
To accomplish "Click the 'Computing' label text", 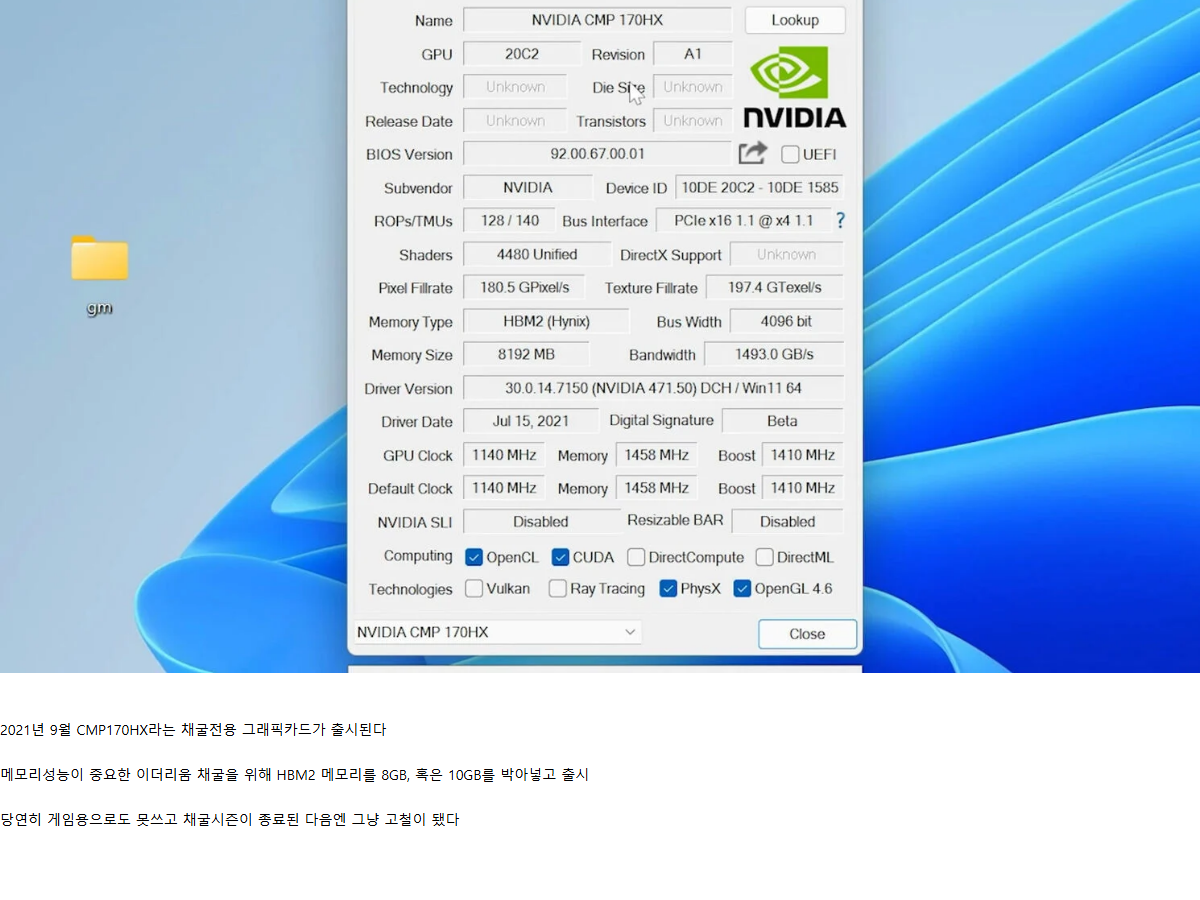I will [x=418, y=556].
